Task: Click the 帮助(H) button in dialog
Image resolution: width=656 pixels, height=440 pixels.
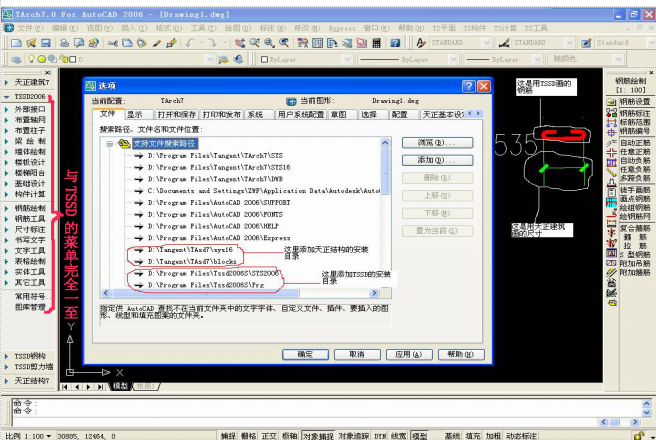Action: (x=461, y=354)
